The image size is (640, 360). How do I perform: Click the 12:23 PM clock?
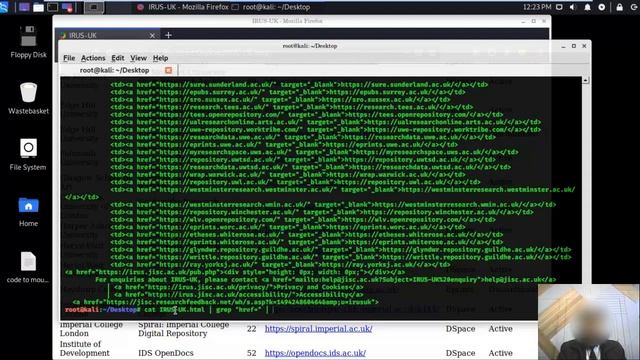click(537, 7)
